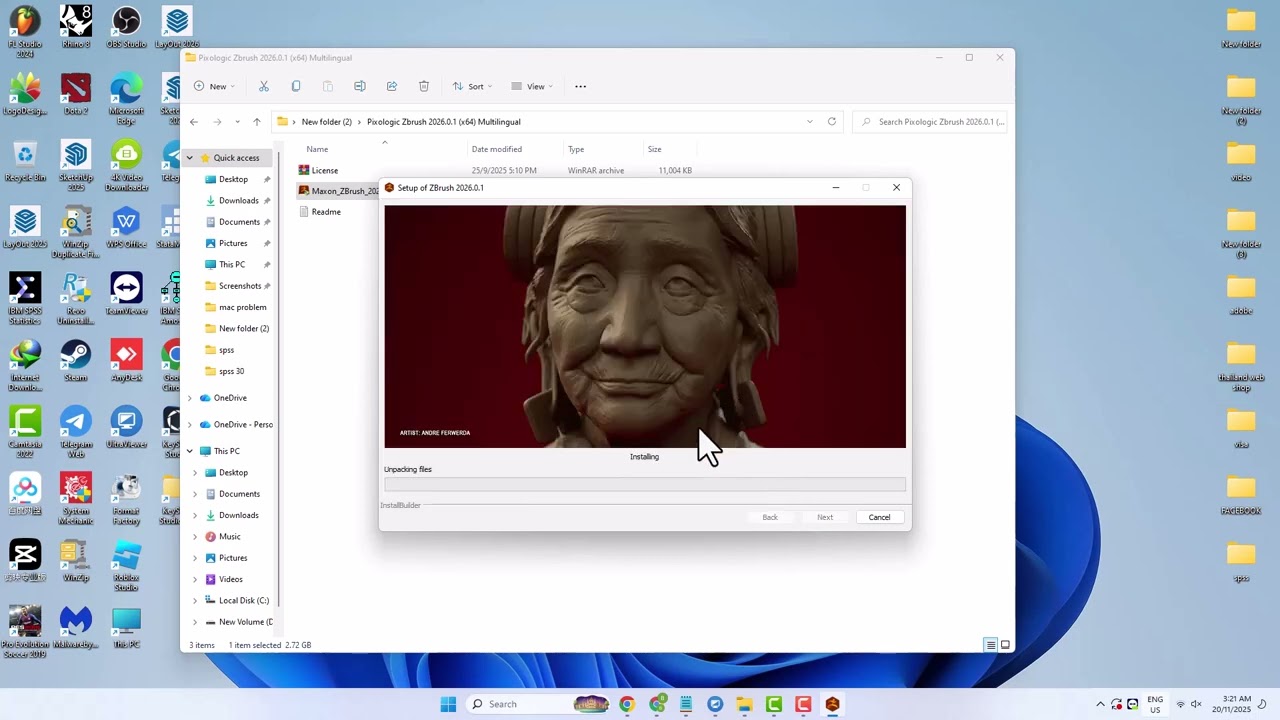1280x720 pixels.
Task: Collapse the This PC tree node
Action: (x=190, y=451)
